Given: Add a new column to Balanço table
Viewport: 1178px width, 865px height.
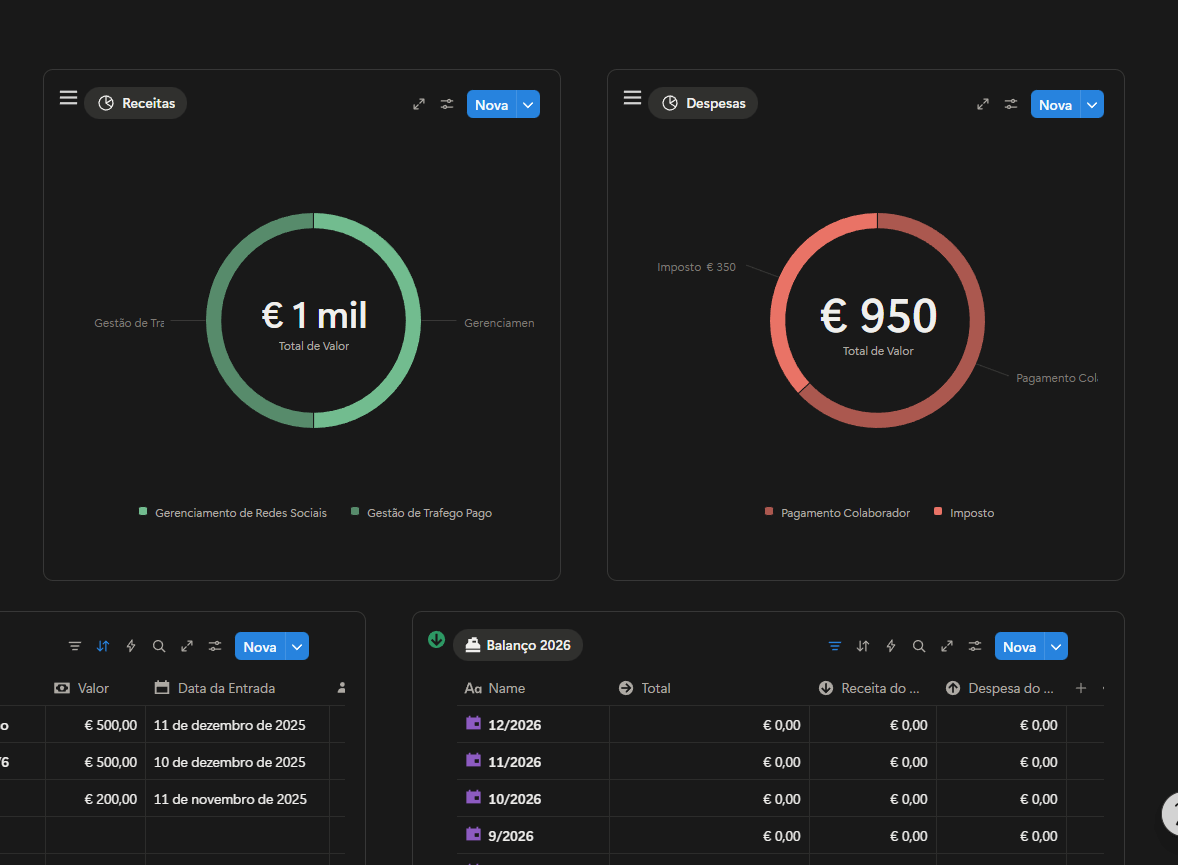Looking at the screenshot, I should point(1080,688).
